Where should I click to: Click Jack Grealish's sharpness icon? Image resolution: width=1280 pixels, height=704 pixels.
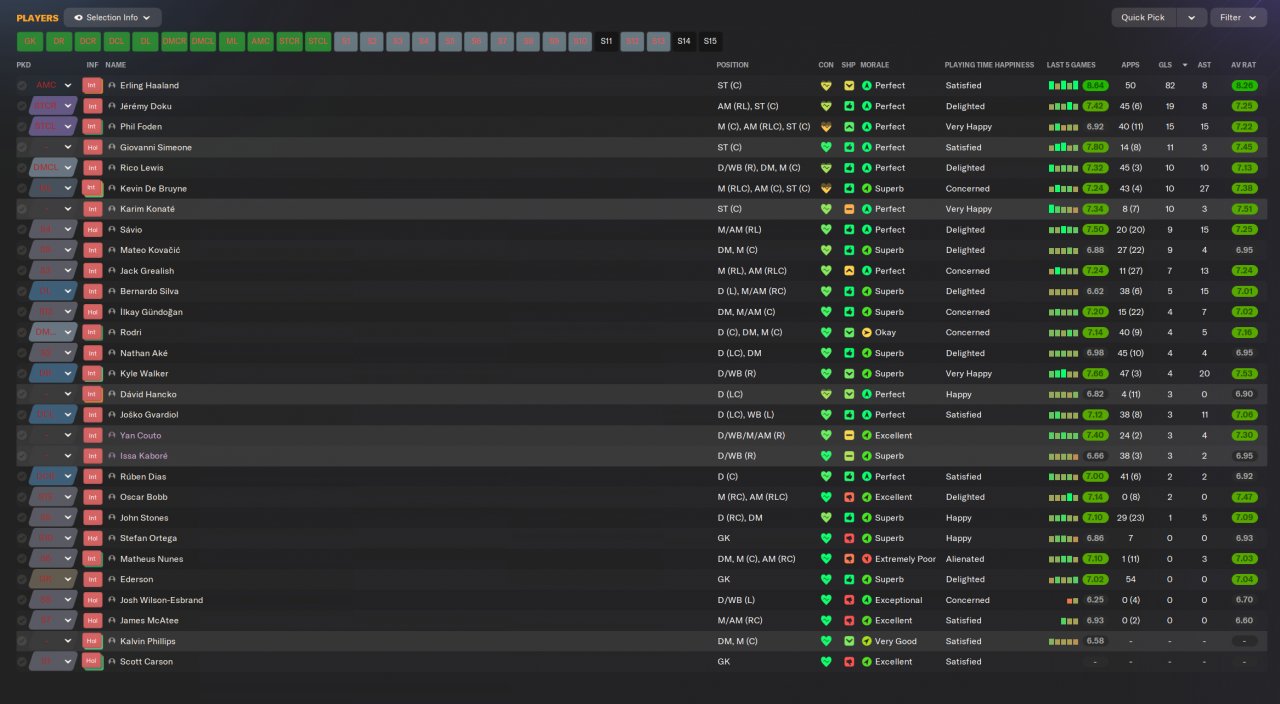[849, 271]
